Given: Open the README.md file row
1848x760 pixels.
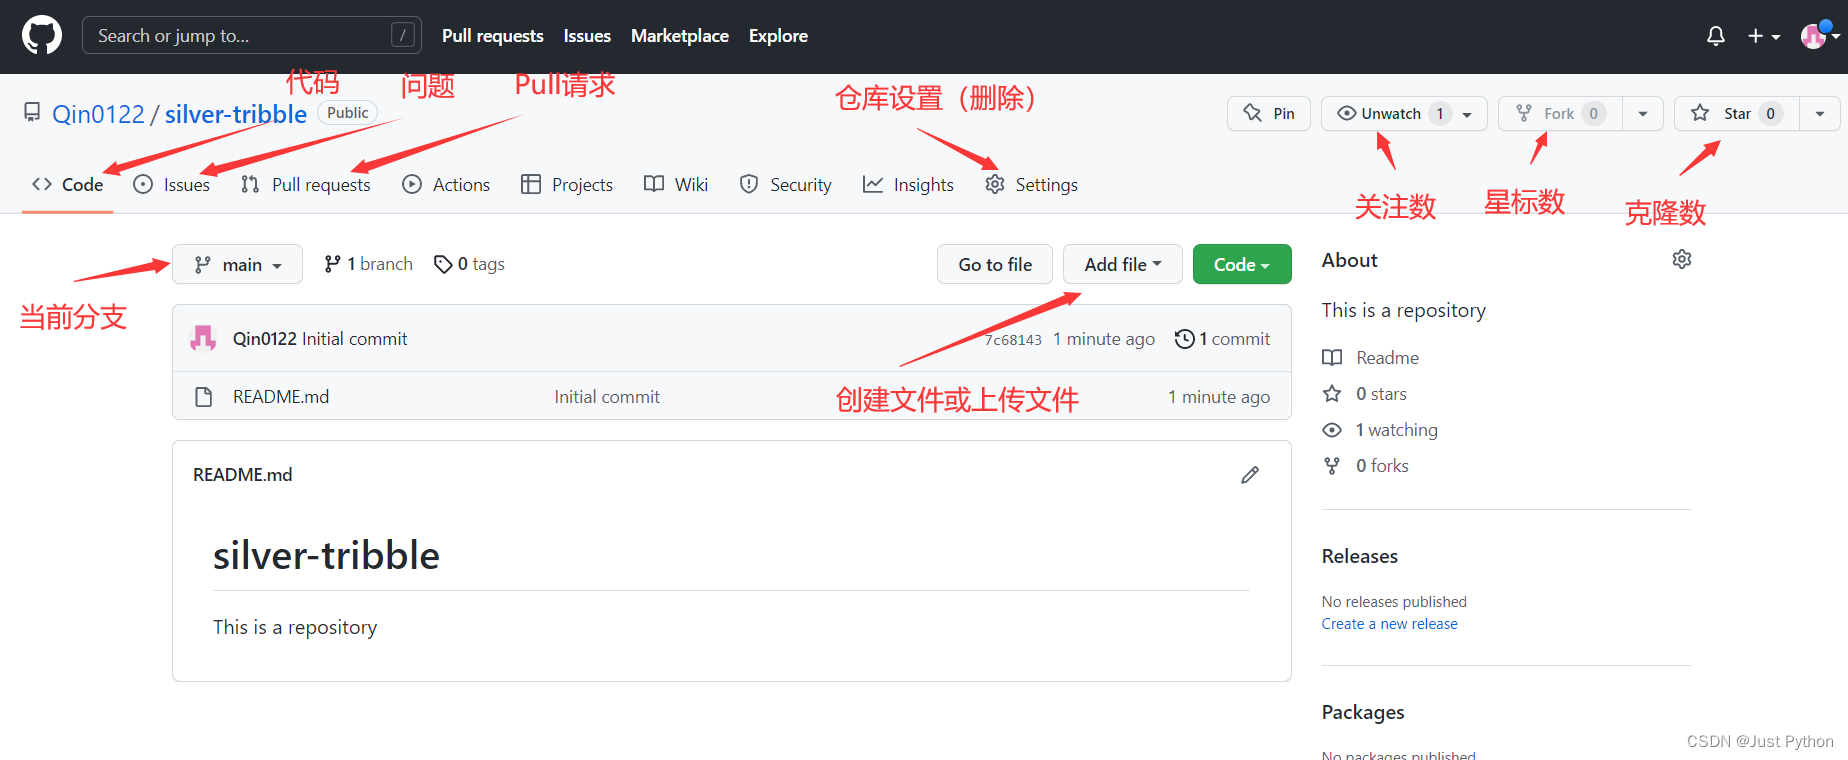Looking at the screenshot, I should 732,396.
